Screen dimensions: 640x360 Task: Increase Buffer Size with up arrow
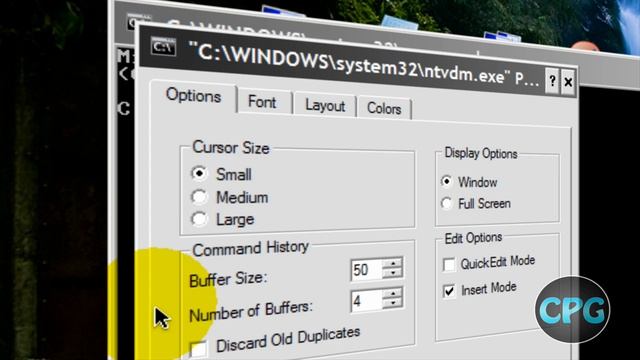(393, 263)
